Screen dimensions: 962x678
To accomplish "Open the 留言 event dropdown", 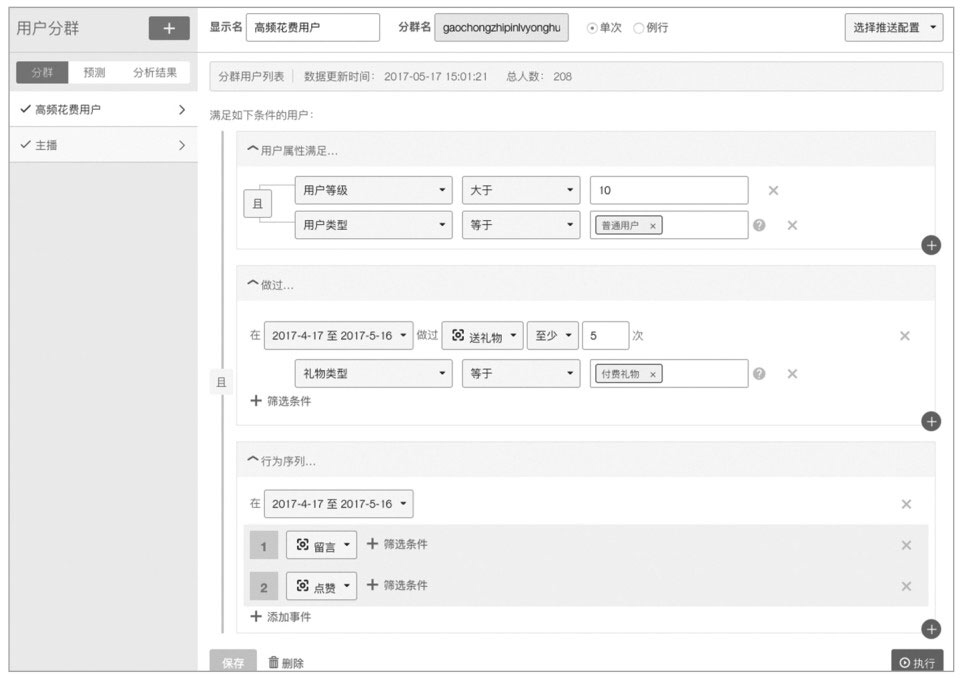I will 321,545.
